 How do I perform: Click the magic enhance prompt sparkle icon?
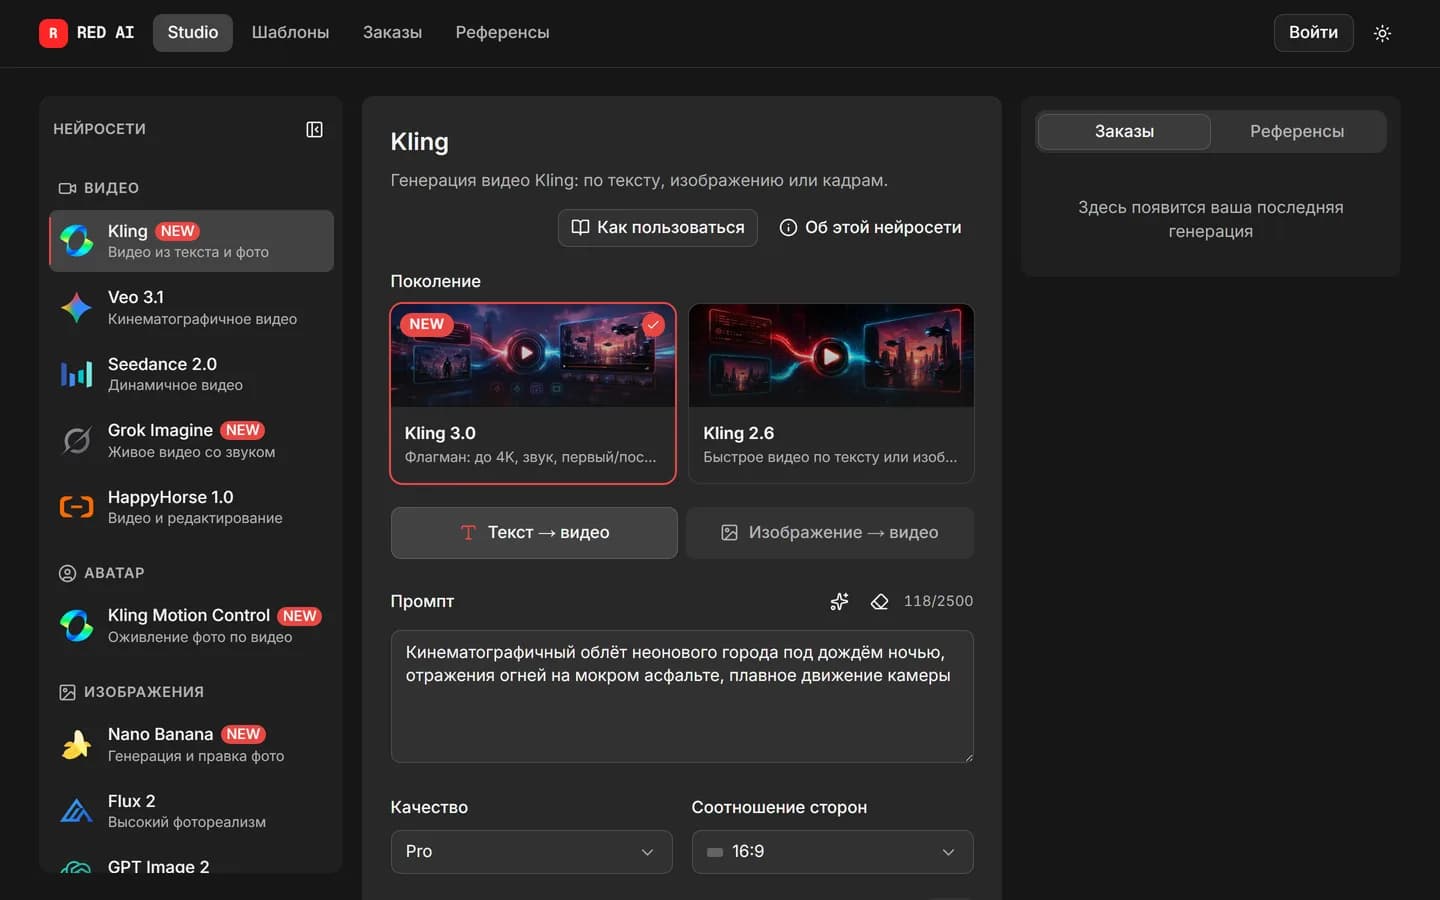[839, 601]
